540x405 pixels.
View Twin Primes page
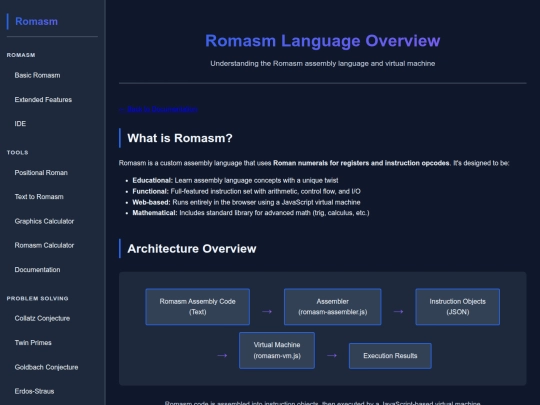33,343
